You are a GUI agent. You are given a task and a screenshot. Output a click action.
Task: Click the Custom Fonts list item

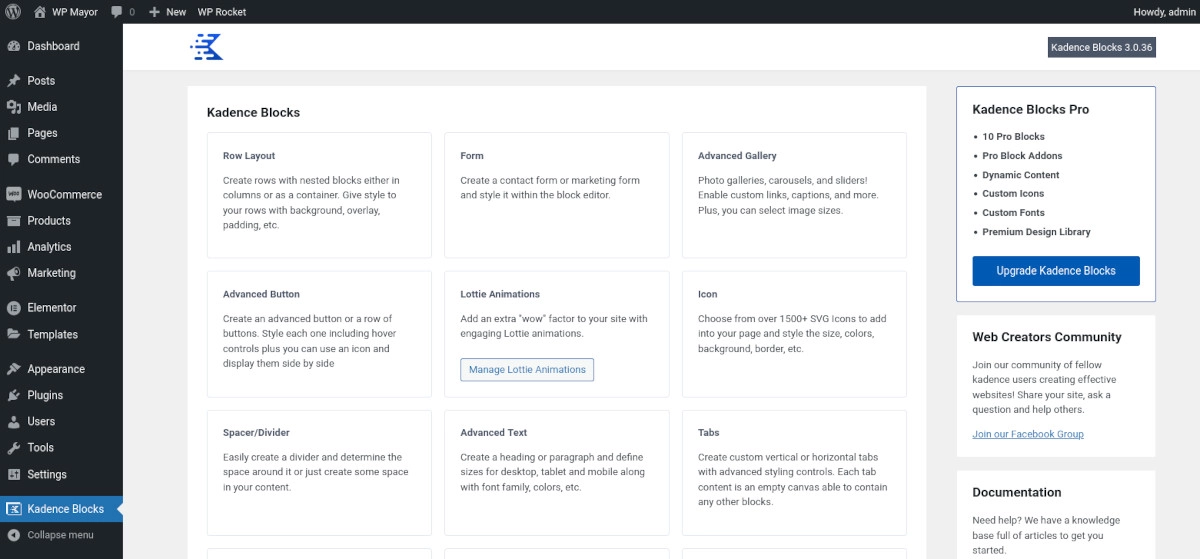click(1013, 213)
